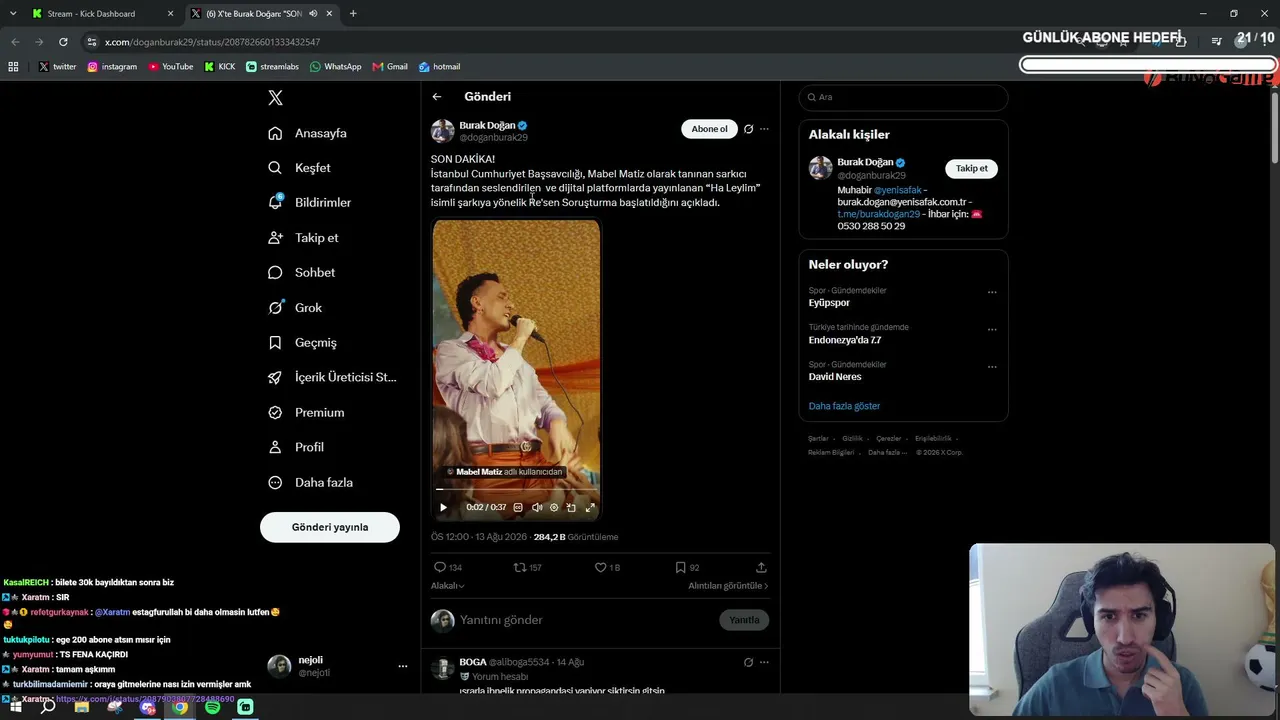
Task: Click Takip et for Burak Doğan
Action: tap(971, 169)
